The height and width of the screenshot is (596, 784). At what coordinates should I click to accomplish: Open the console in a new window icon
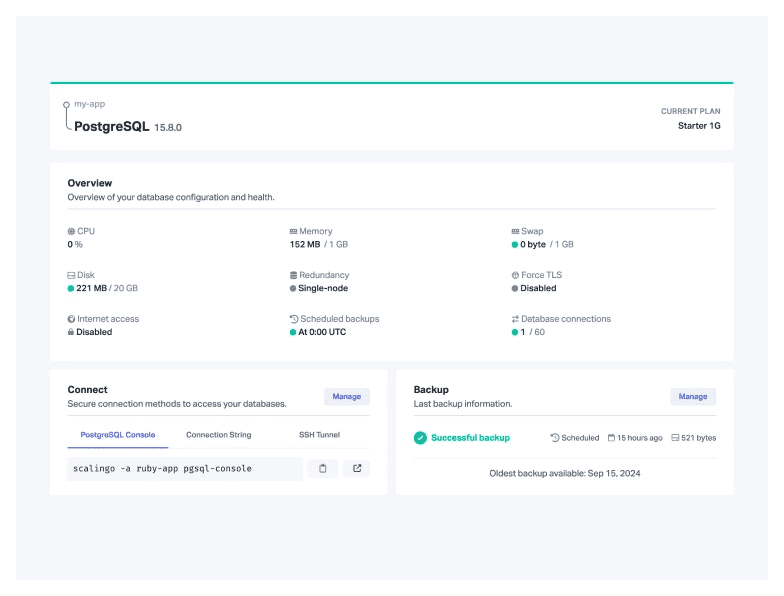click(x=356, y=468)
